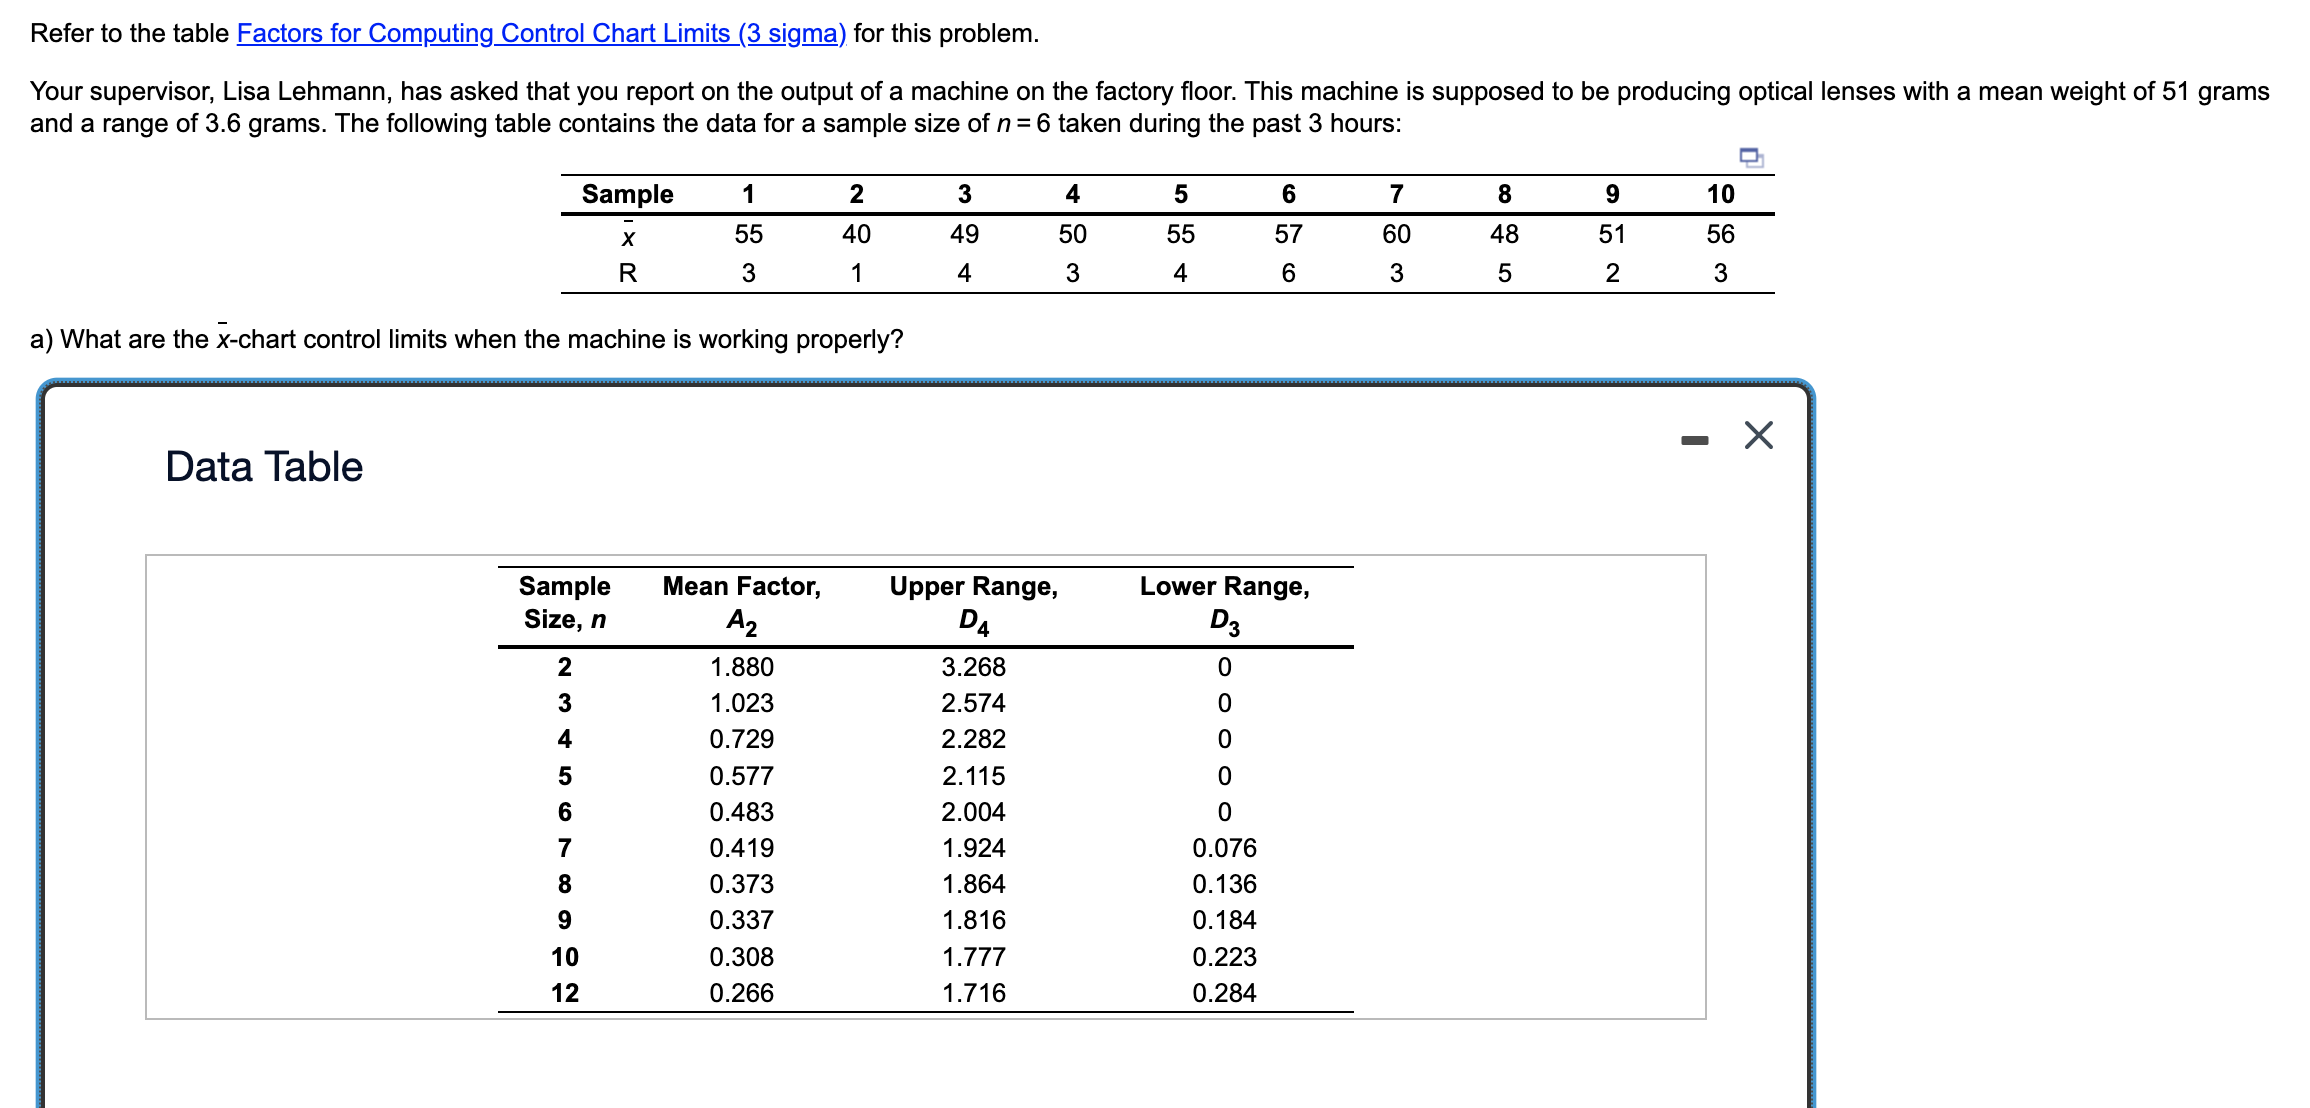2310x1108 pixels.
Task: Select the Lower Range D3 column header
Action: pos(1224,603)
